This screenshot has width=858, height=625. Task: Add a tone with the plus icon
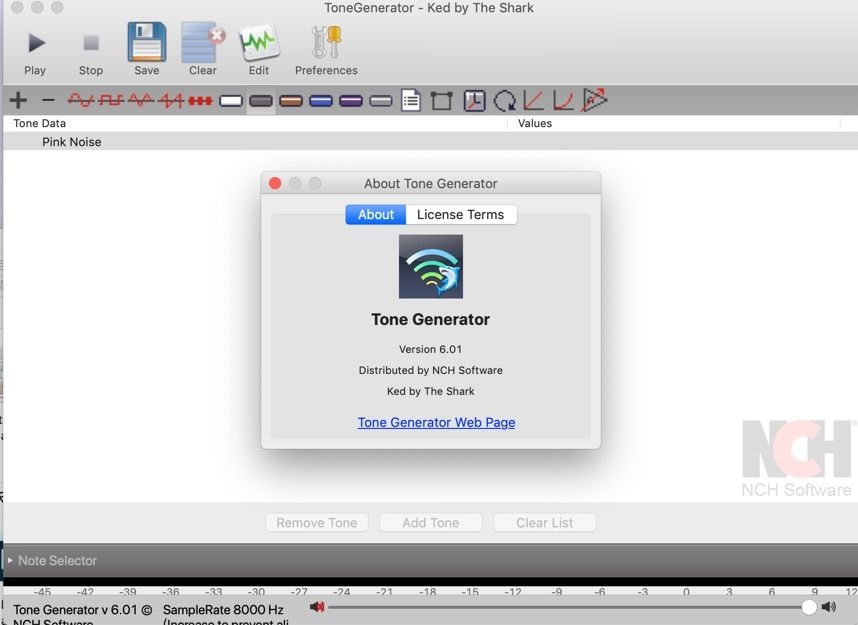click(x=18, y=100)
